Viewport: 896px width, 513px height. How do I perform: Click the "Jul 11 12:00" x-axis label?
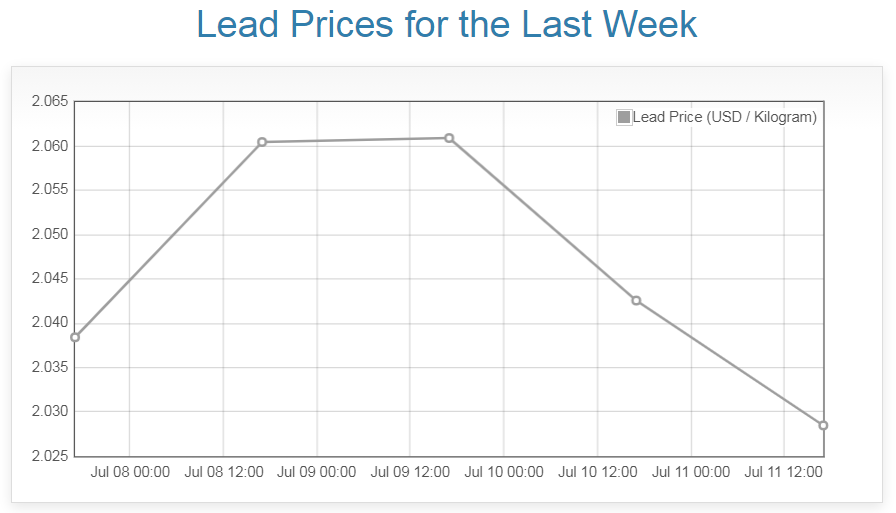coord(784,472)
